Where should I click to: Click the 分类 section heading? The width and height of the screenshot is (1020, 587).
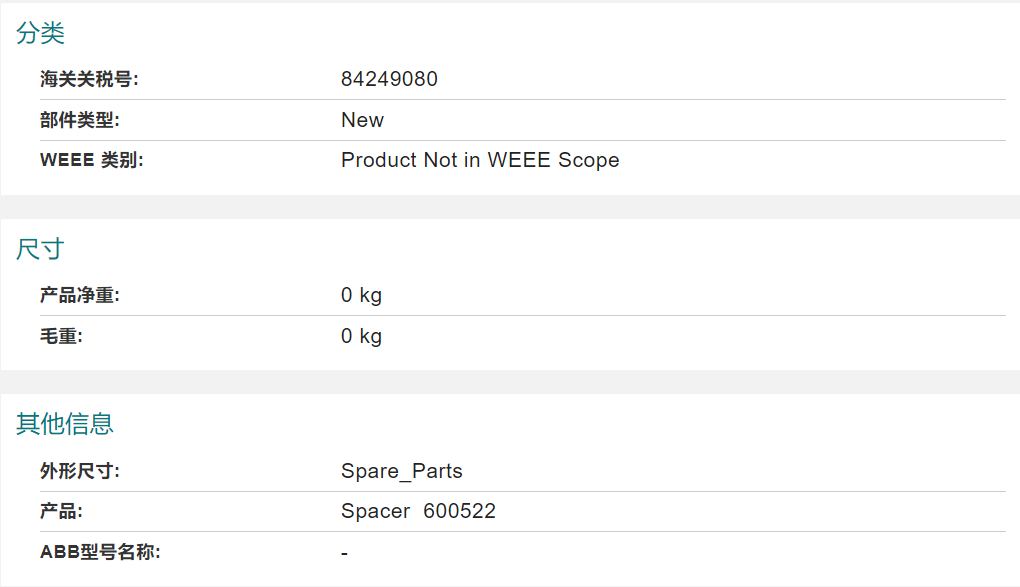pyautogui.click(x=40, y=33)
